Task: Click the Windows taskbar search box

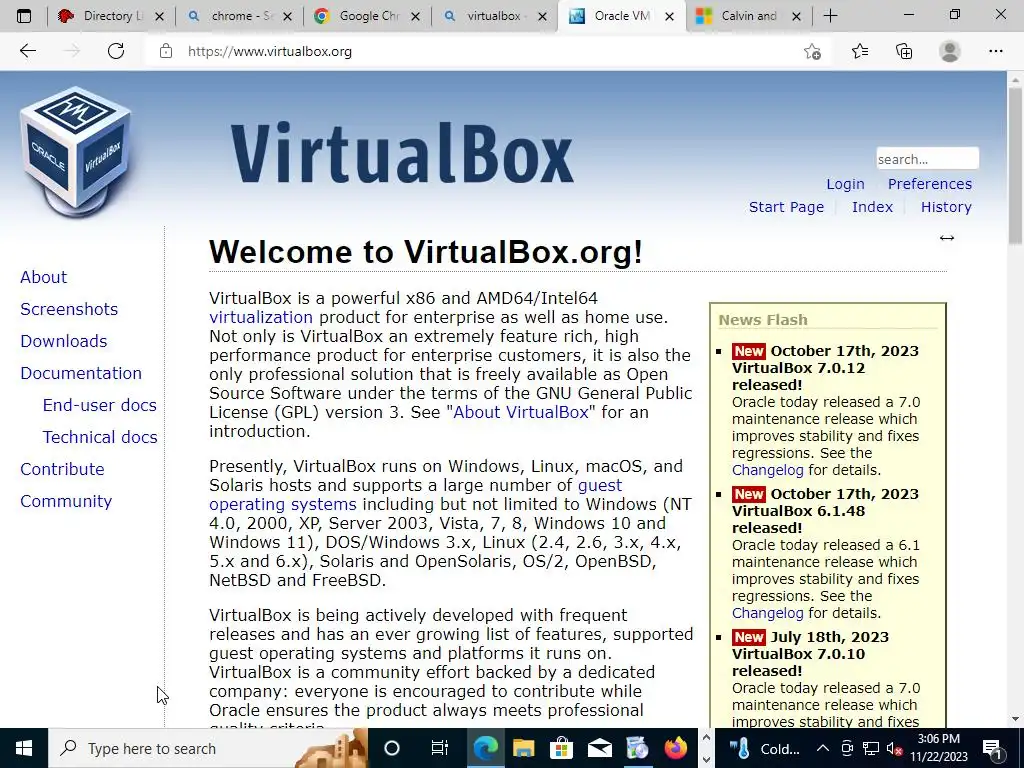Action: coord(208,748)
